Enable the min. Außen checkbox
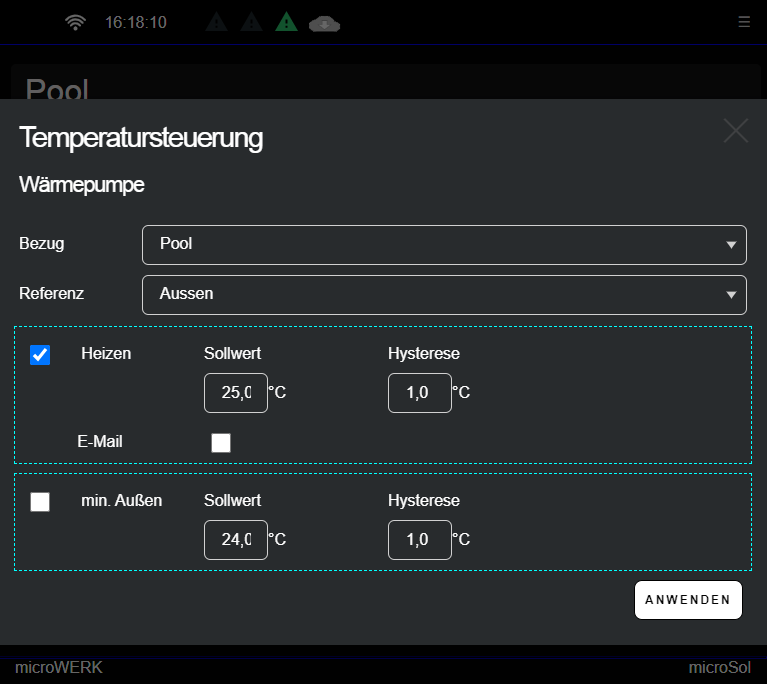The height and width of the screenshot is (684, 767). [40, 502]
